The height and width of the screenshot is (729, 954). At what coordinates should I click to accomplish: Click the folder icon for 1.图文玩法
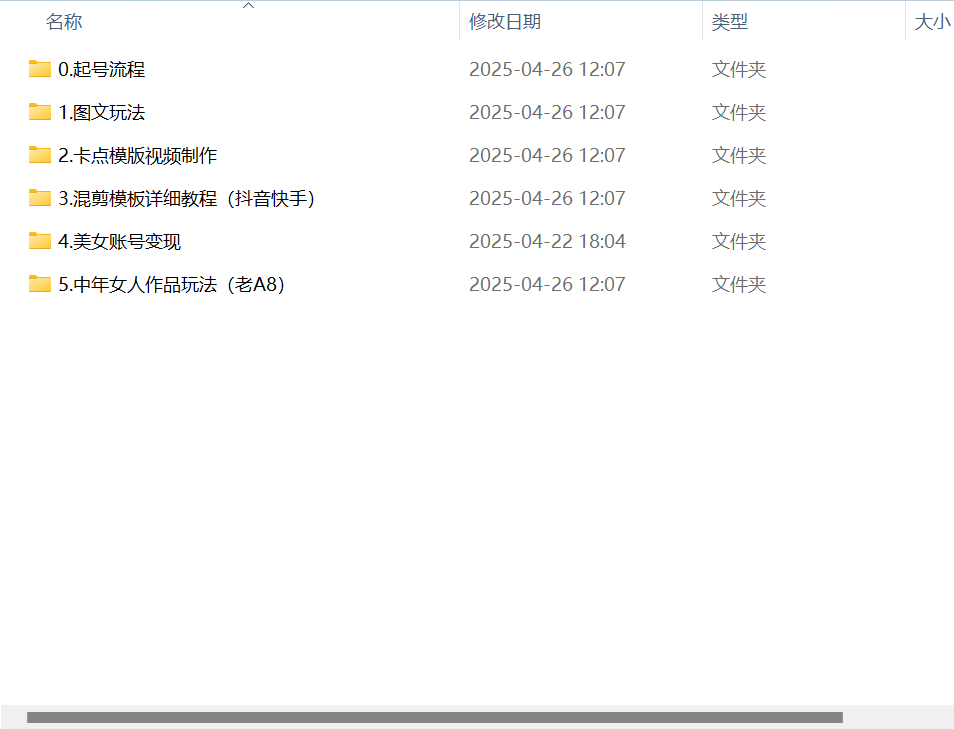click(38, 112)
